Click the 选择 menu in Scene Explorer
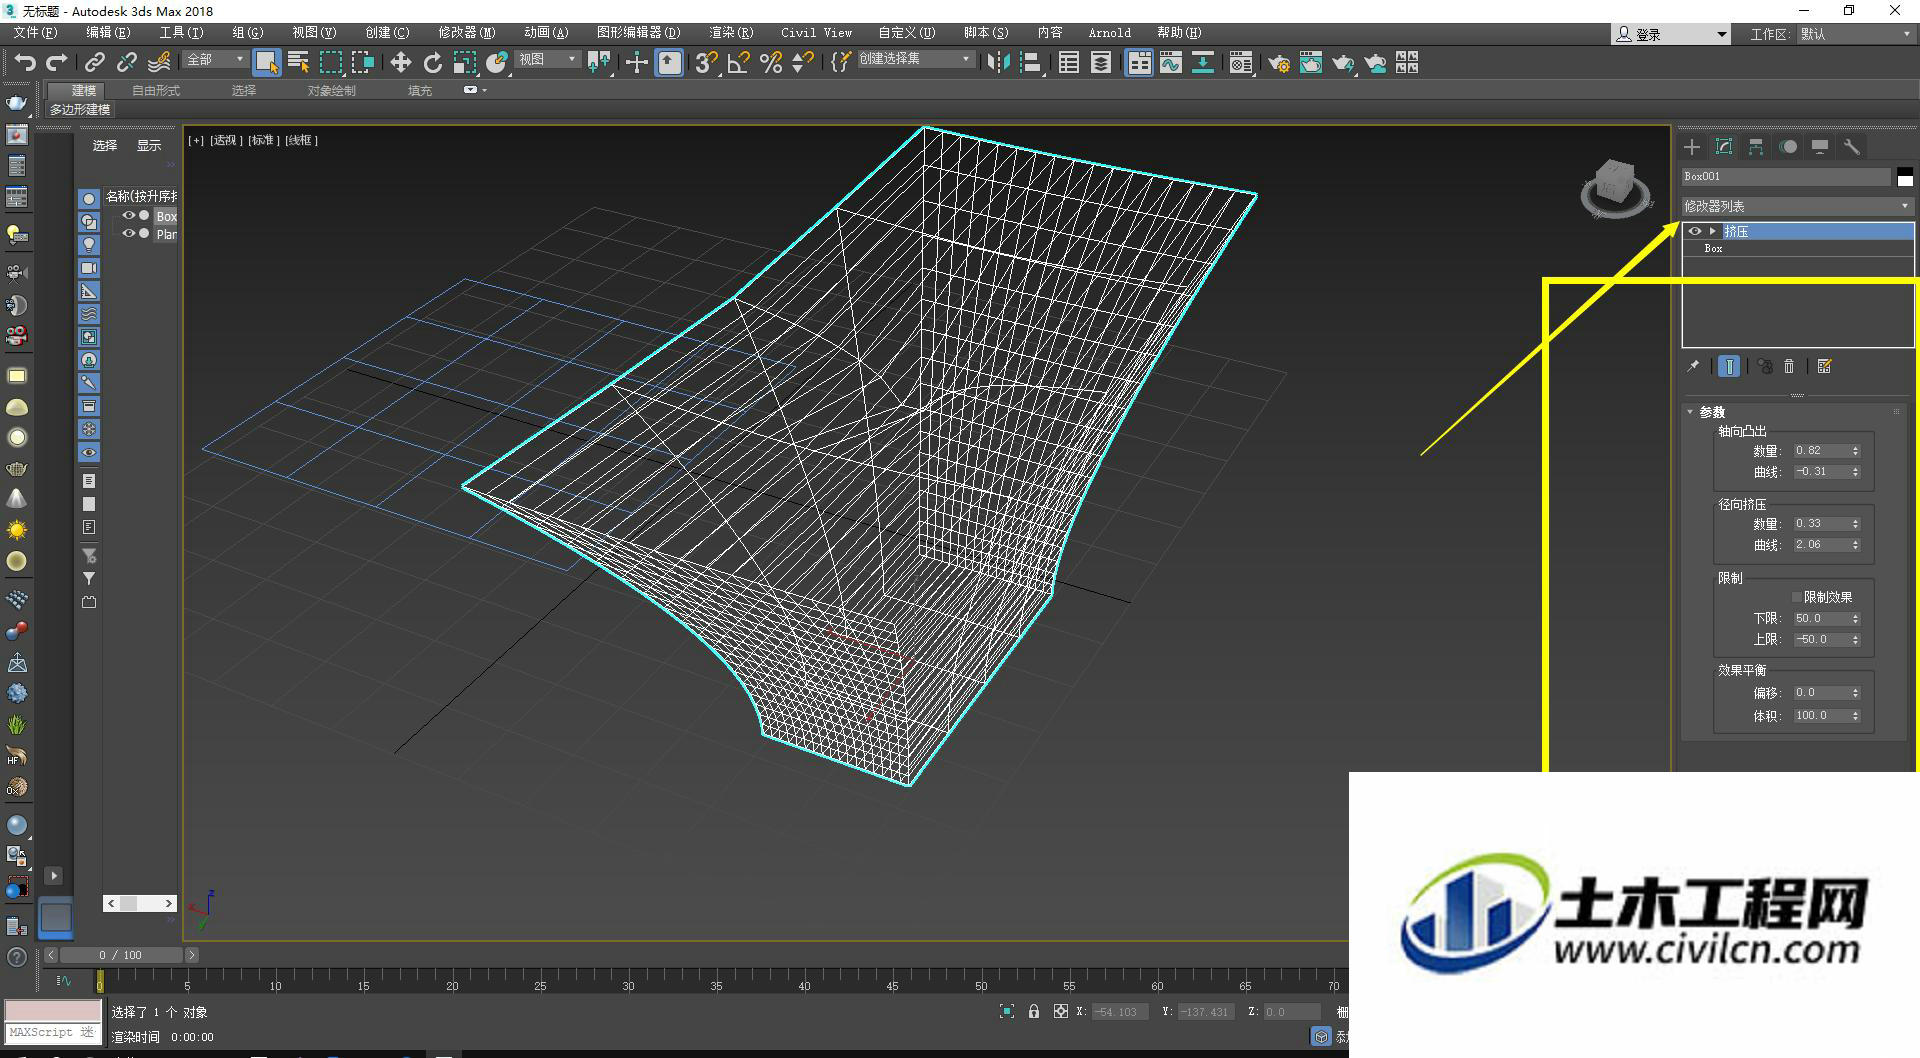The height and width of the screenshot is (1058, 1920). click(x=105, y=146)
